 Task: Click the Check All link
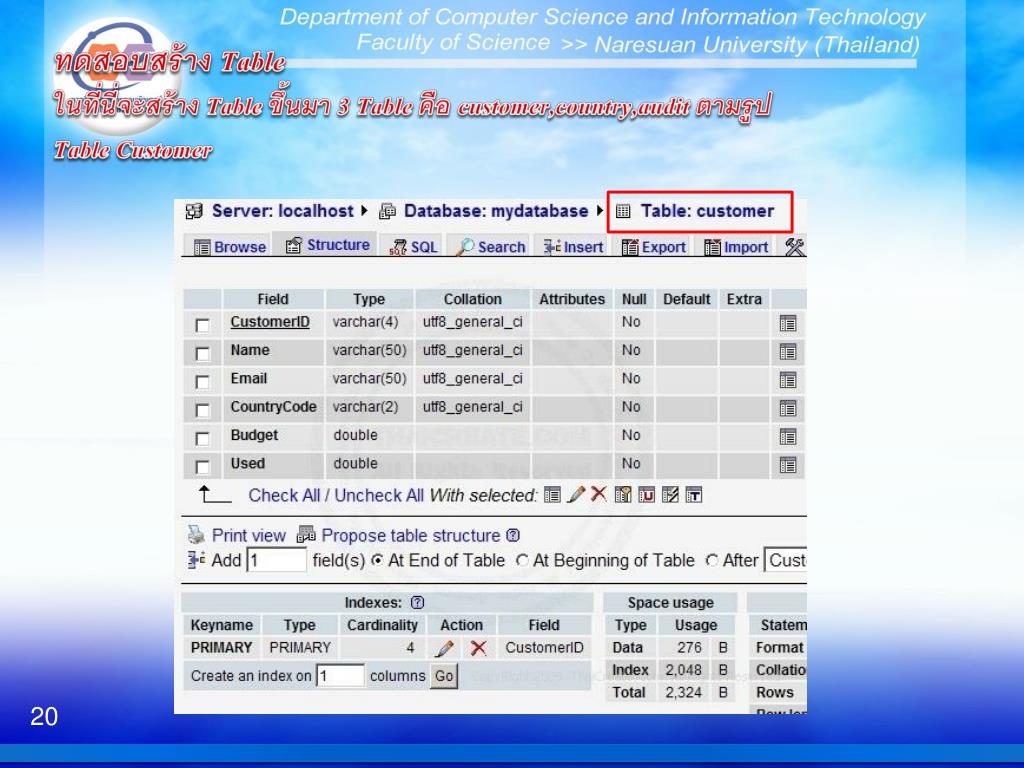(284, 495)
